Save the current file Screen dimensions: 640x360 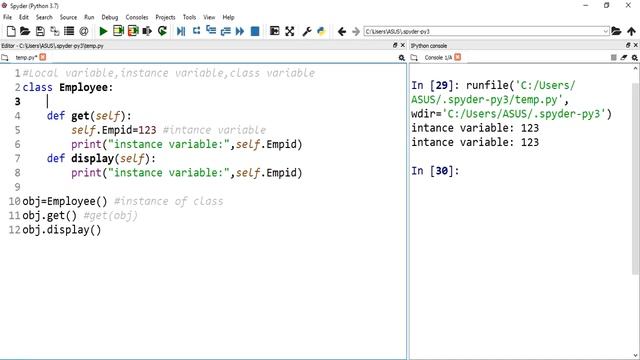40,31
